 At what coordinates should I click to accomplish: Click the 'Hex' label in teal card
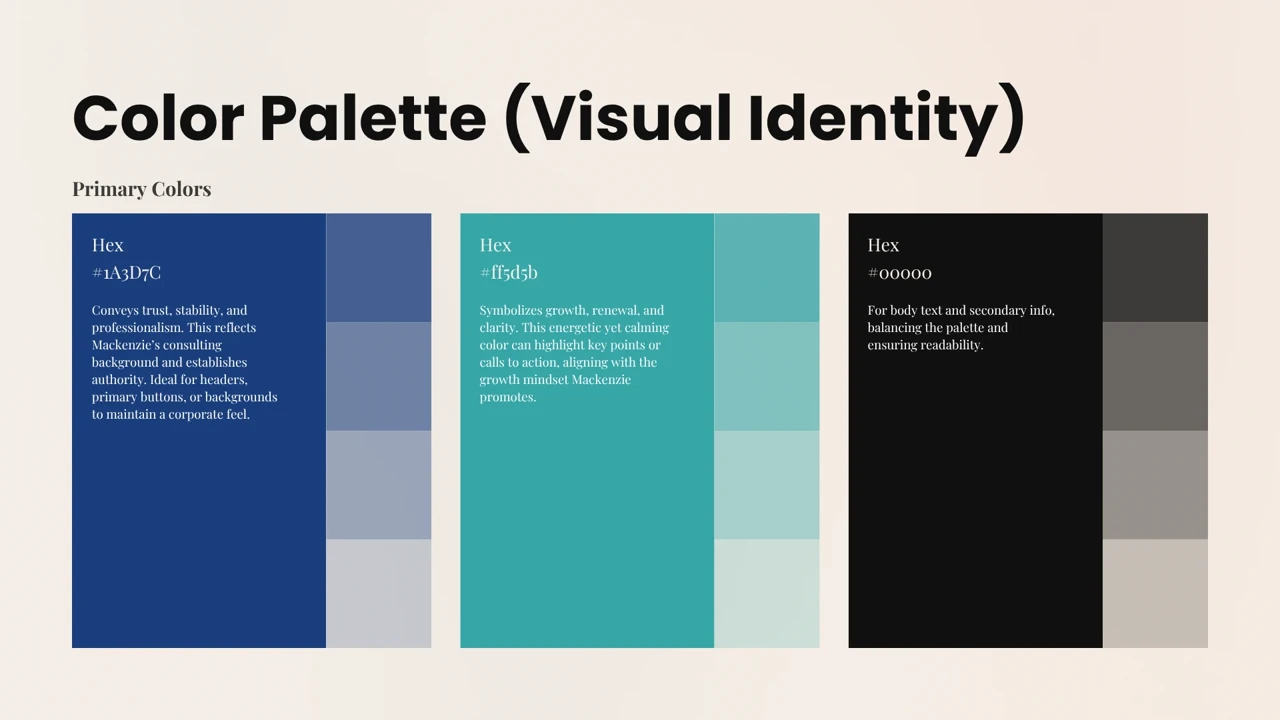tap(496, 245)
